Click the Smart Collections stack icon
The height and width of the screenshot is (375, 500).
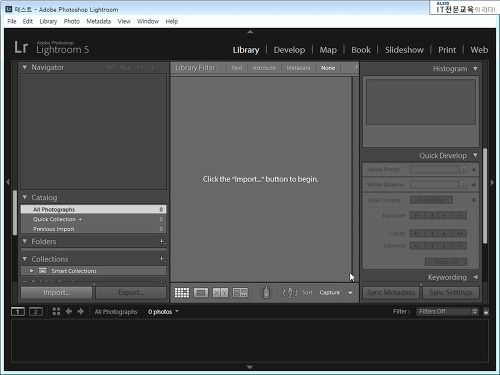coord(43,271)
